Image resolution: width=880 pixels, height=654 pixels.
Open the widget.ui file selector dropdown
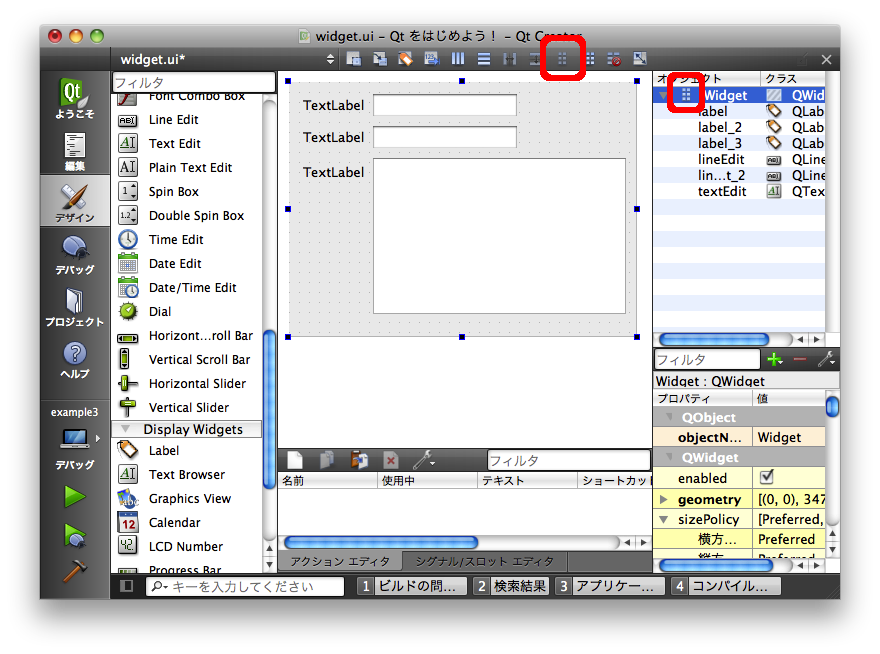coord(331,60)
